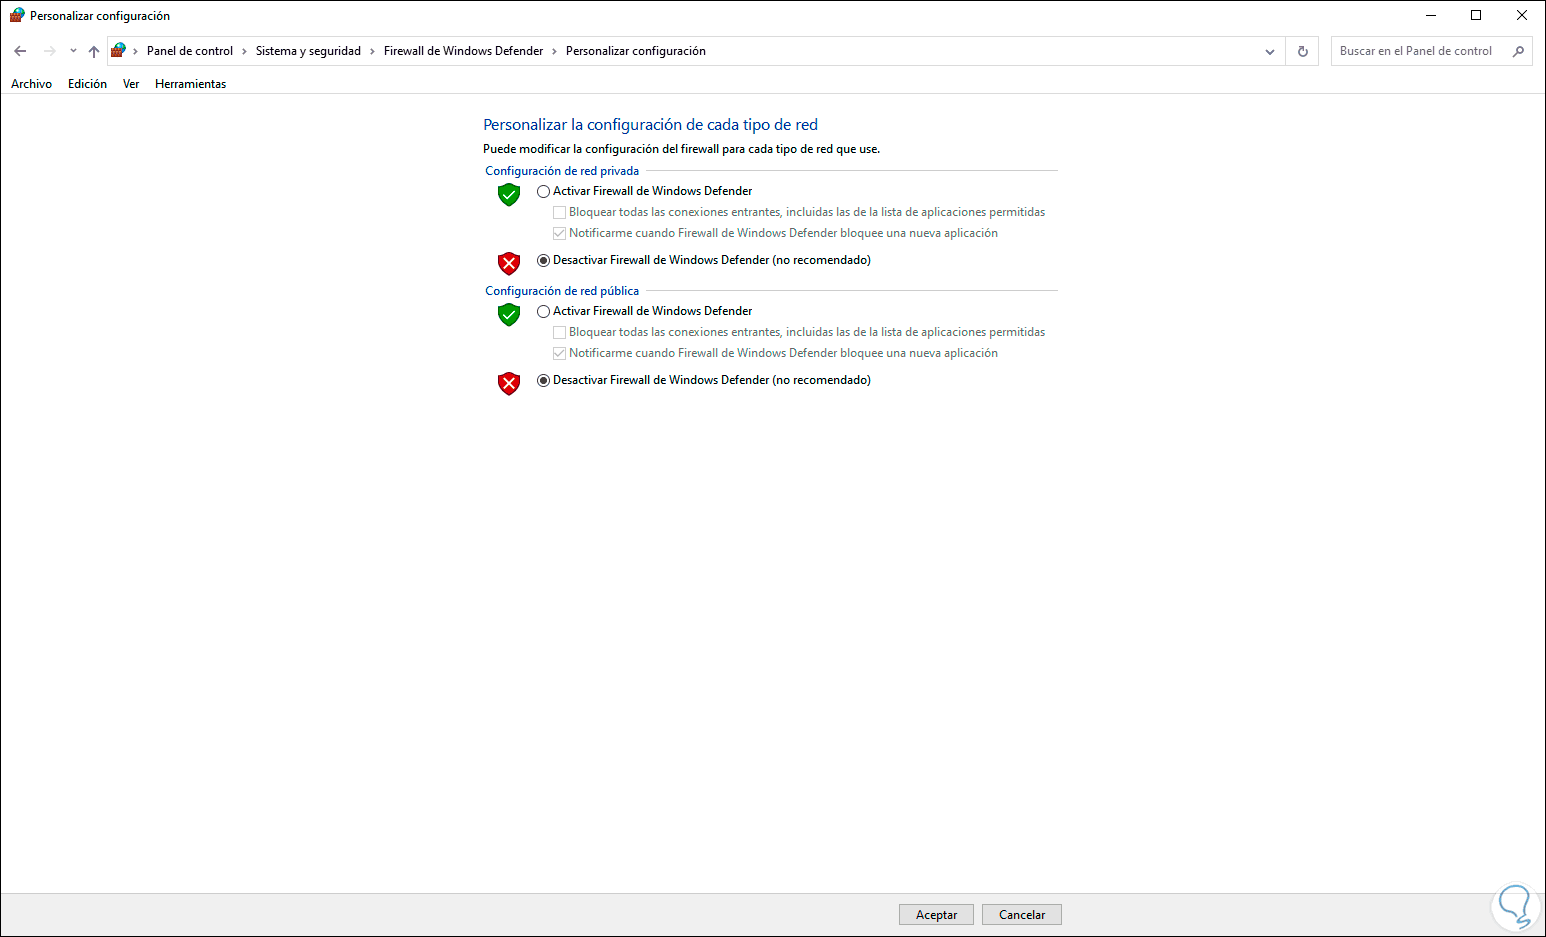Click red shield icon under public network
The height and width of the screenshot is (937, 1546).
tap(509, 383)
